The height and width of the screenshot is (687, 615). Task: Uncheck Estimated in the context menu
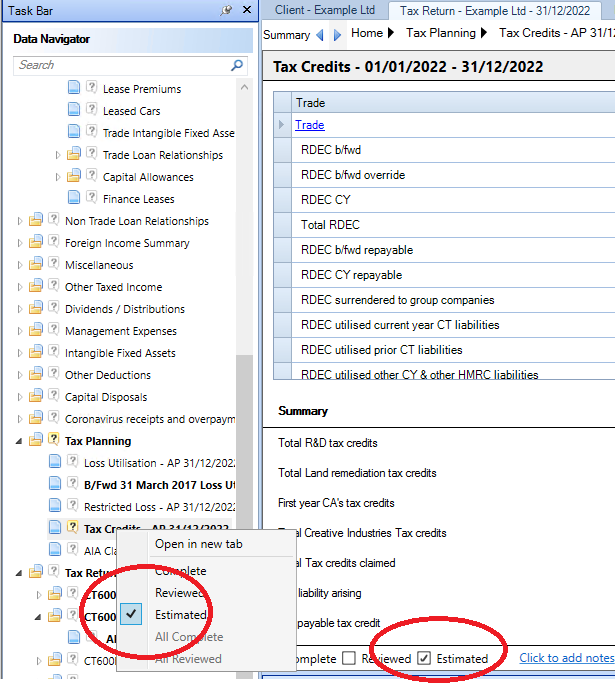coord(180,615)
